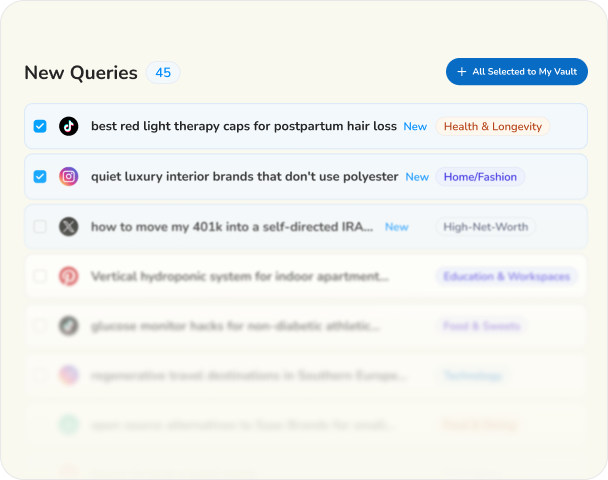
Task: Add all selected queries to My Vault
Action: (x=516, y=72)
